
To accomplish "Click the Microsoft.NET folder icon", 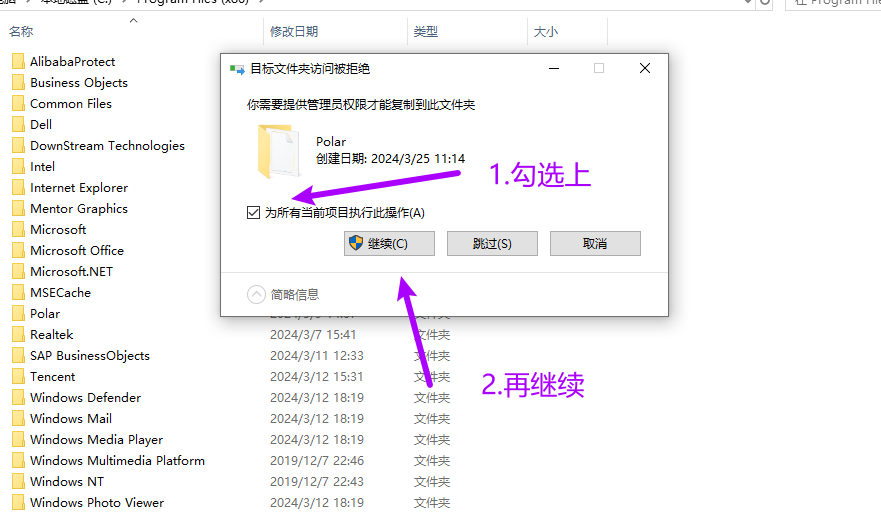I will coord(19,271).
